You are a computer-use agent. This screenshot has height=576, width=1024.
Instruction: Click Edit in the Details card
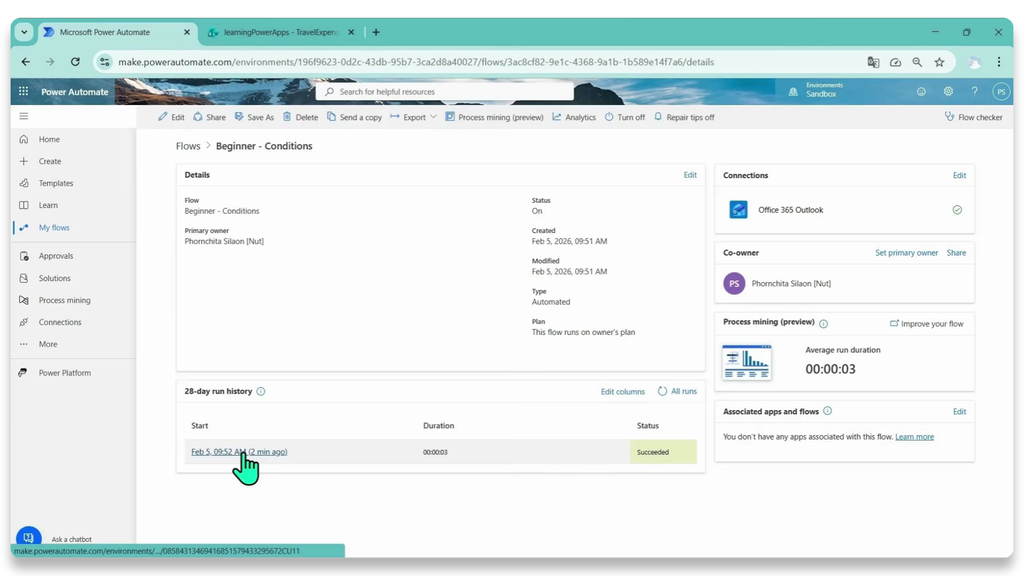690,175
